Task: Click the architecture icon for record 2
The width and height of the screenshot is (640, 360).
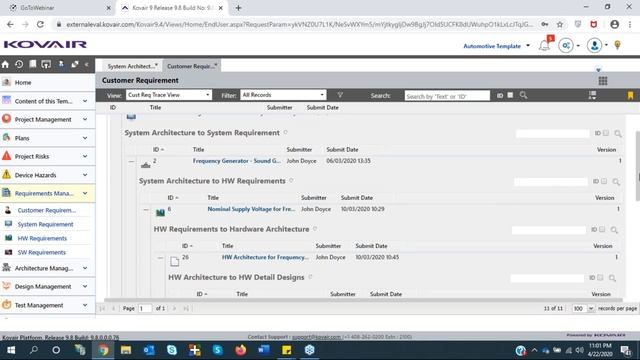Action: [x=146, y=164]
